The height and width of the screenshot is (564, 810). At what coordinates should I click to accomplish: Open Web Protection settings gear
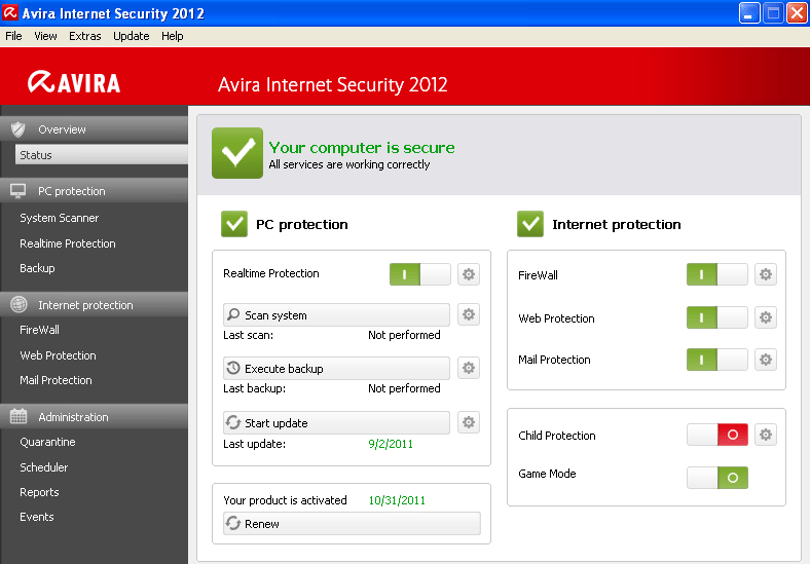[x=765, y=317]
